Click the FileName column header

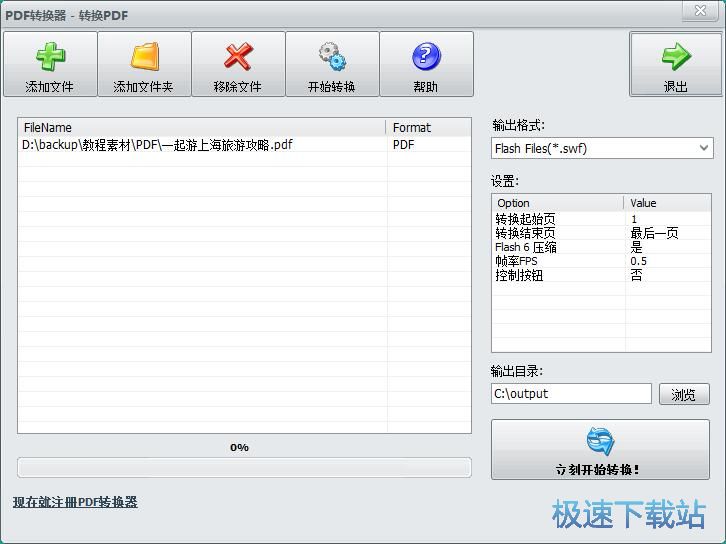[201, 127]
